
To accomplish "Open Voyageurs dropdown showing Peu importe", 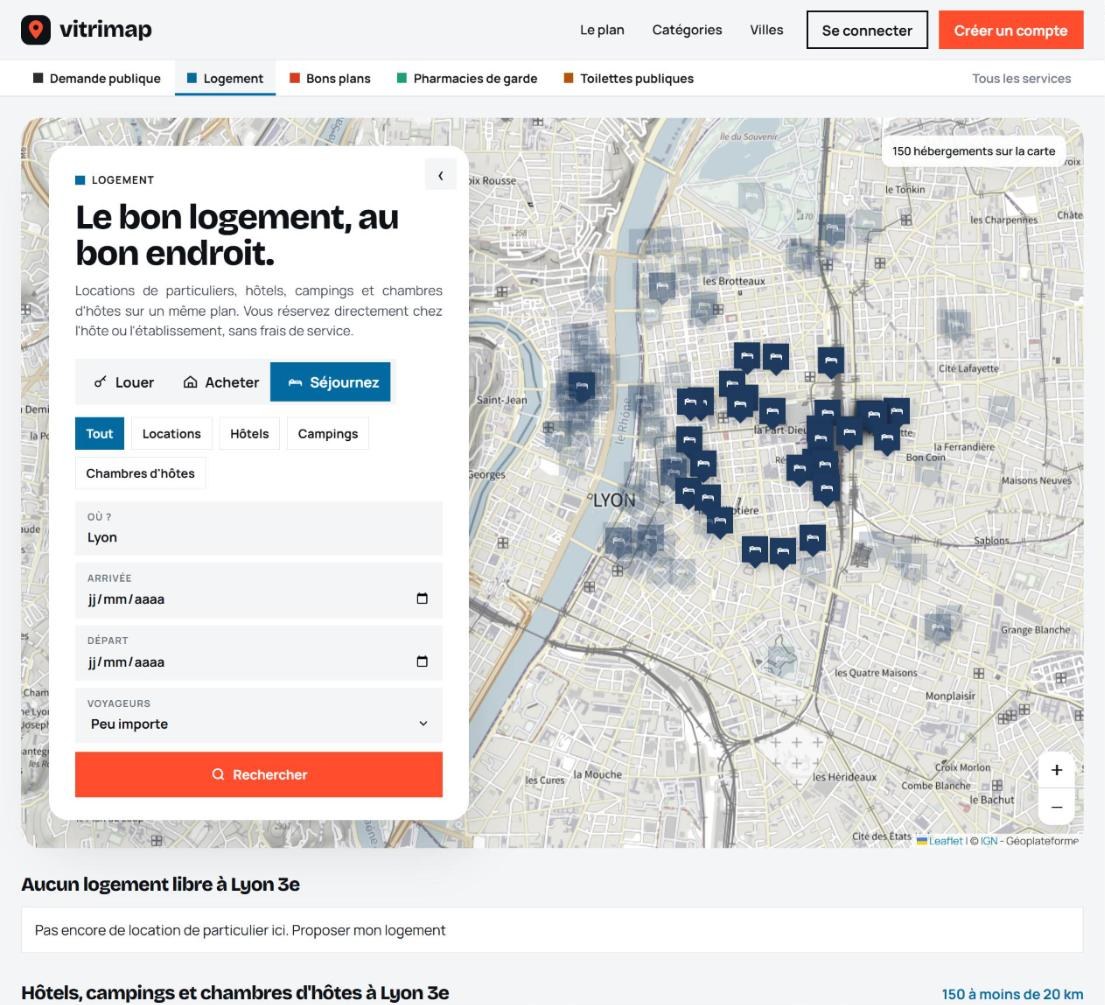I will click(x=259, y=716).
